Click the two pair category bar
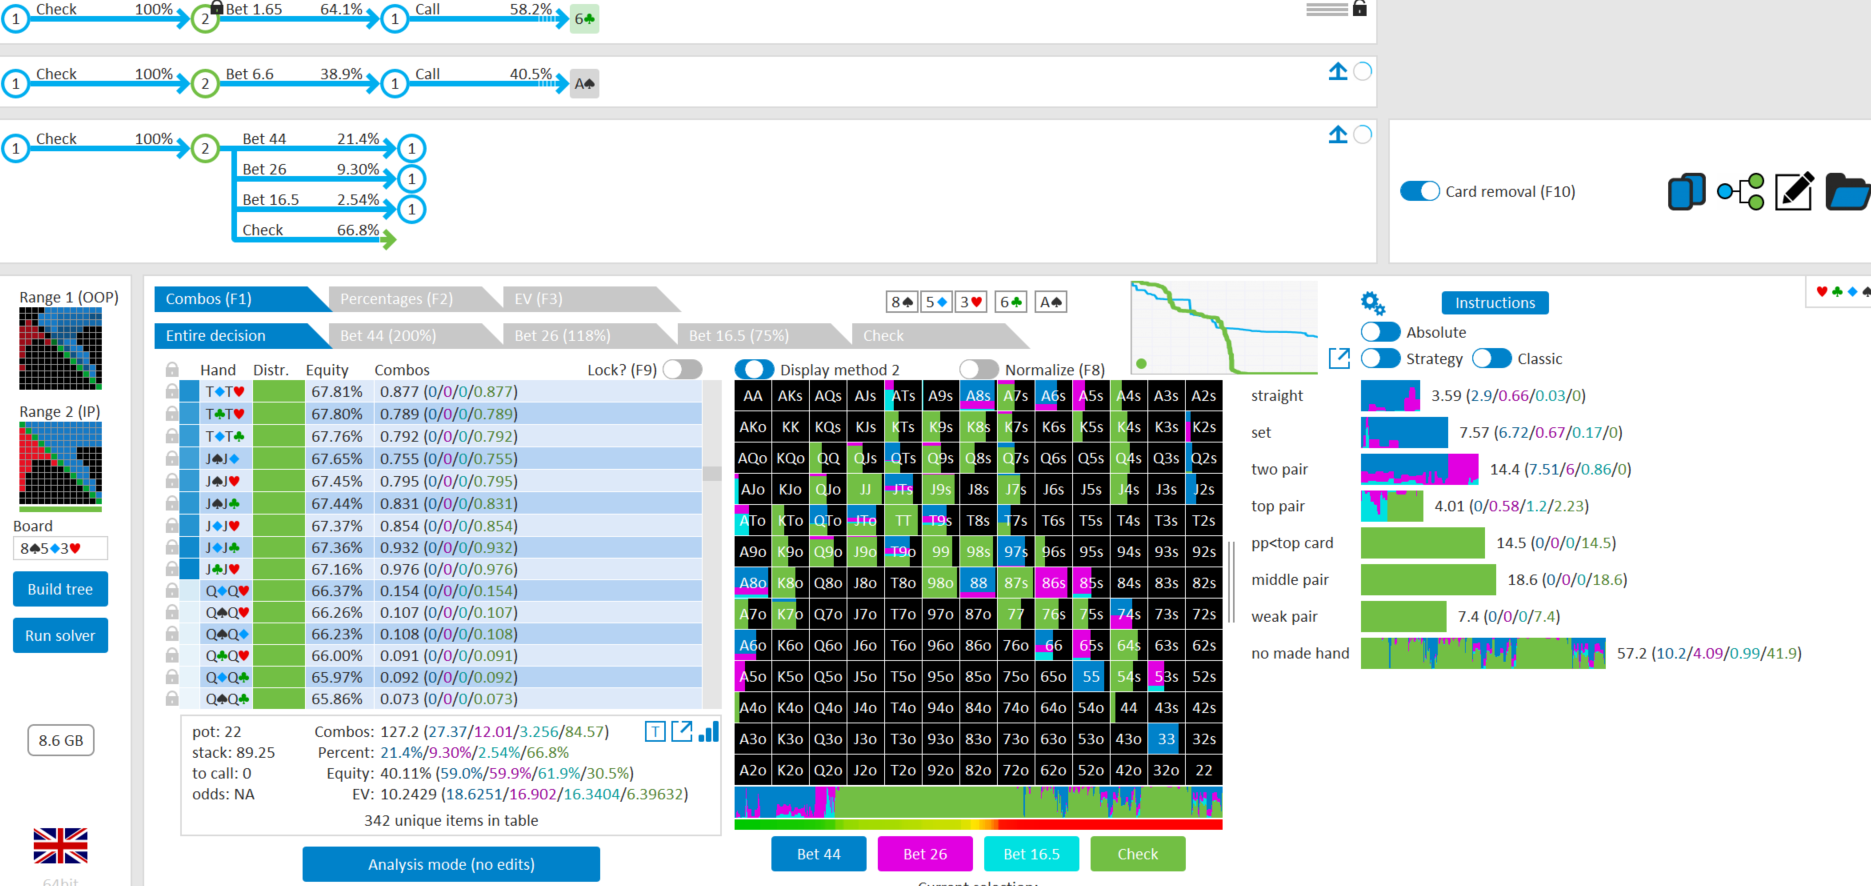 click(1419, 469)
